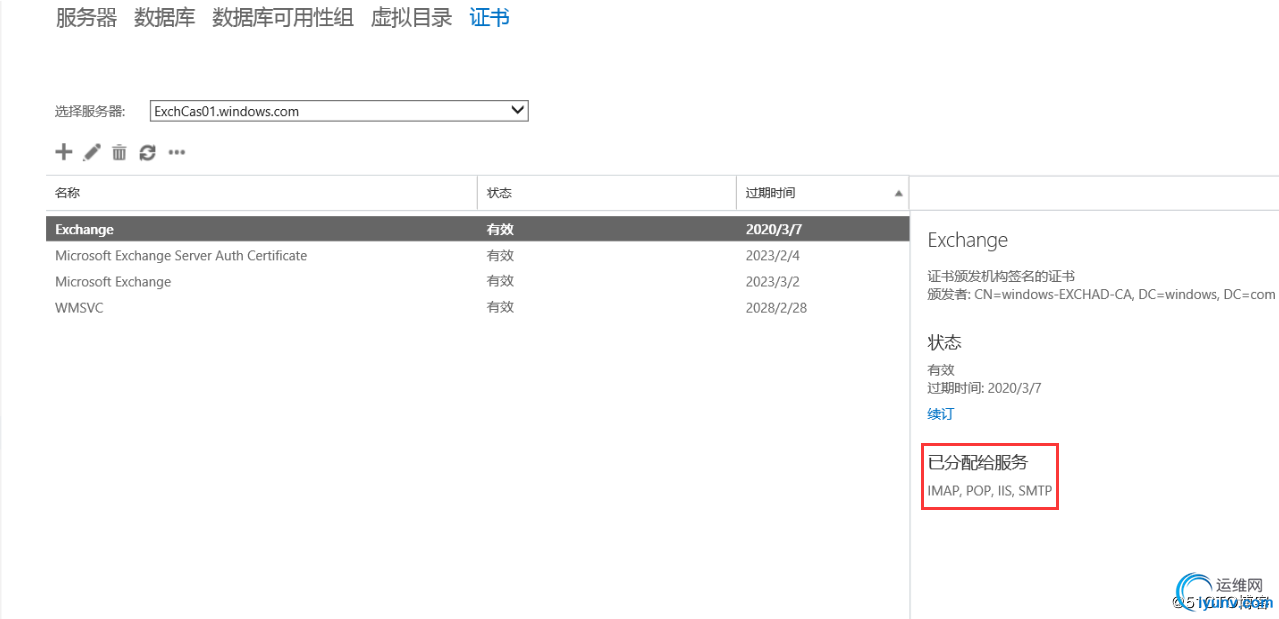The image size is (1279, 619).
Task: Switch to 数据库 tab
Action: [164, 17]
